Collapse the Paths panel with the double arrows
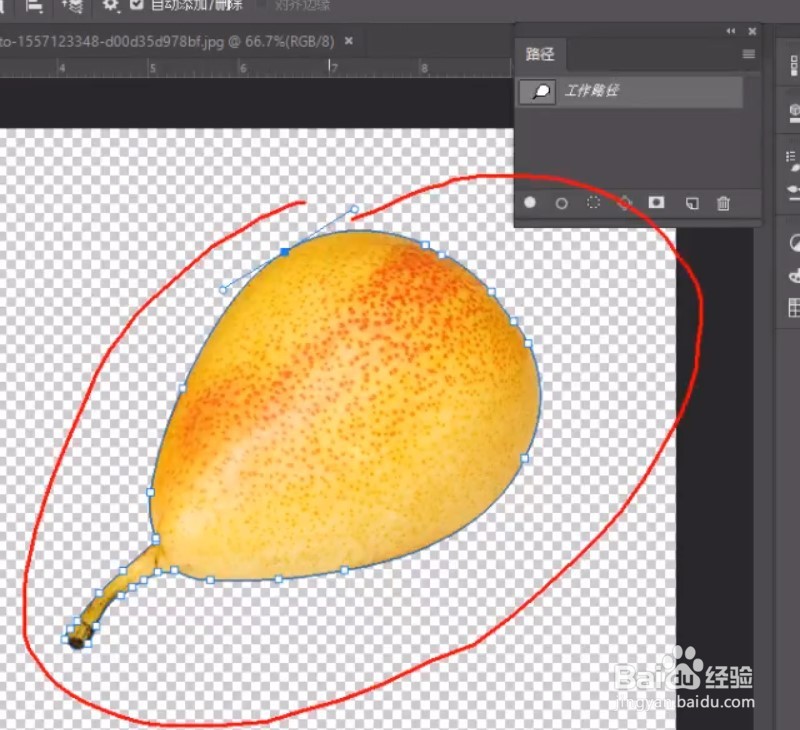 click(729, 31)
